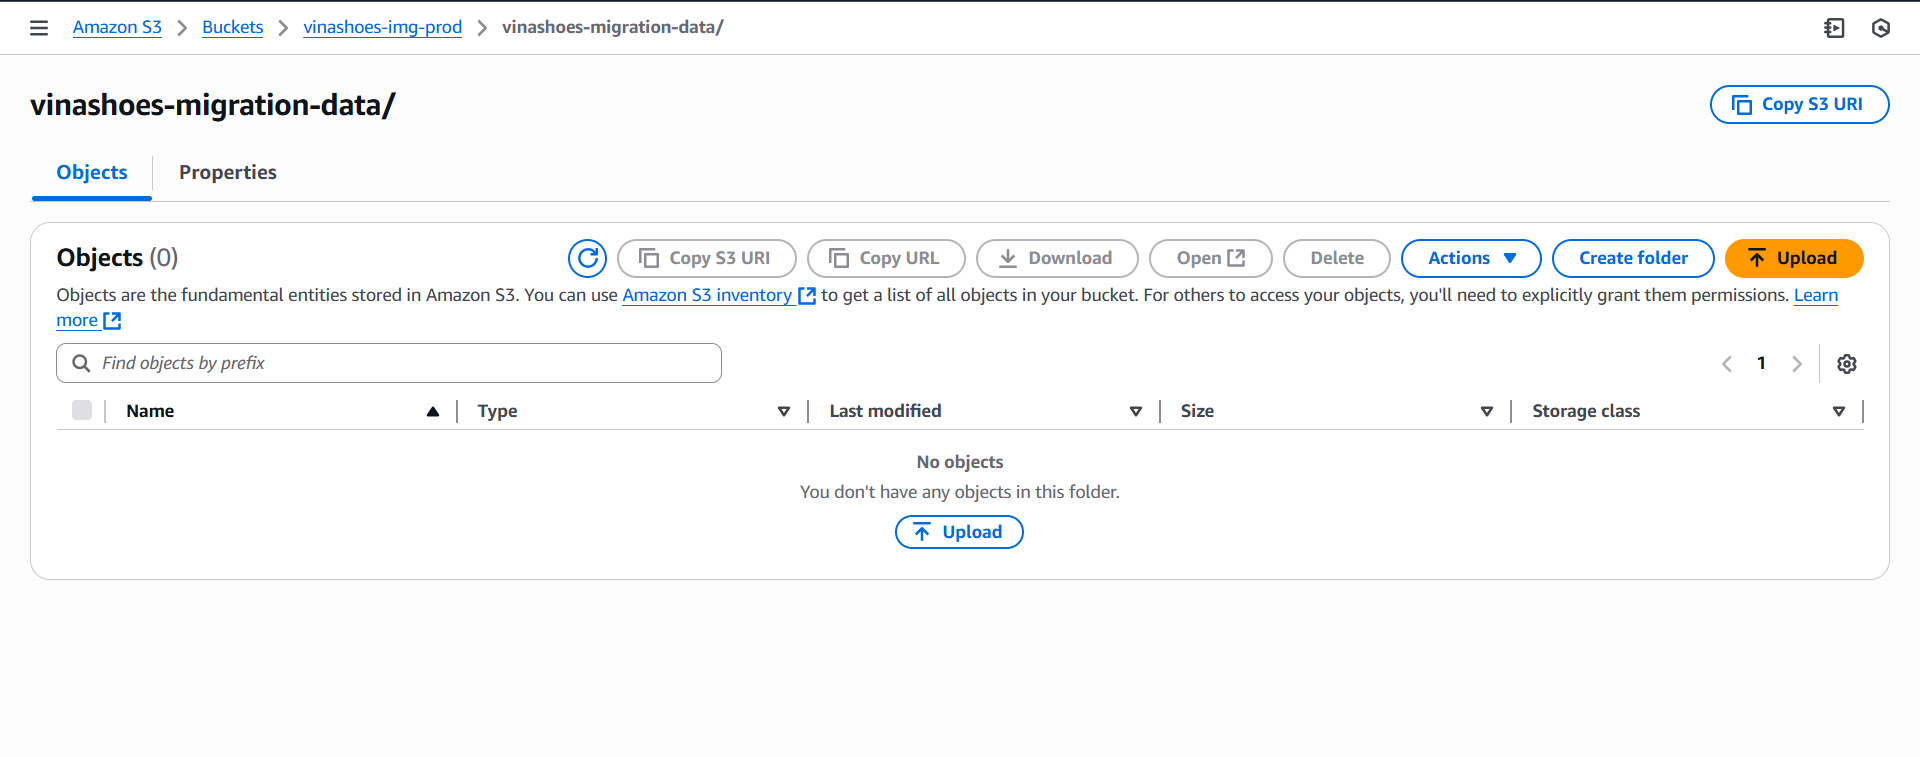
Task: Click the Create folder button
Action: tap(1632, 258)
